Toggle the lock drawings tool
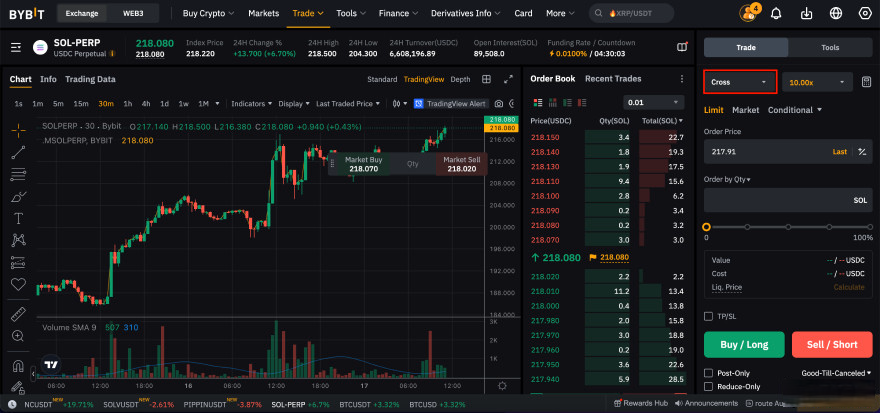The width and height of the screenshot is (880, 413). coord(18,387)
